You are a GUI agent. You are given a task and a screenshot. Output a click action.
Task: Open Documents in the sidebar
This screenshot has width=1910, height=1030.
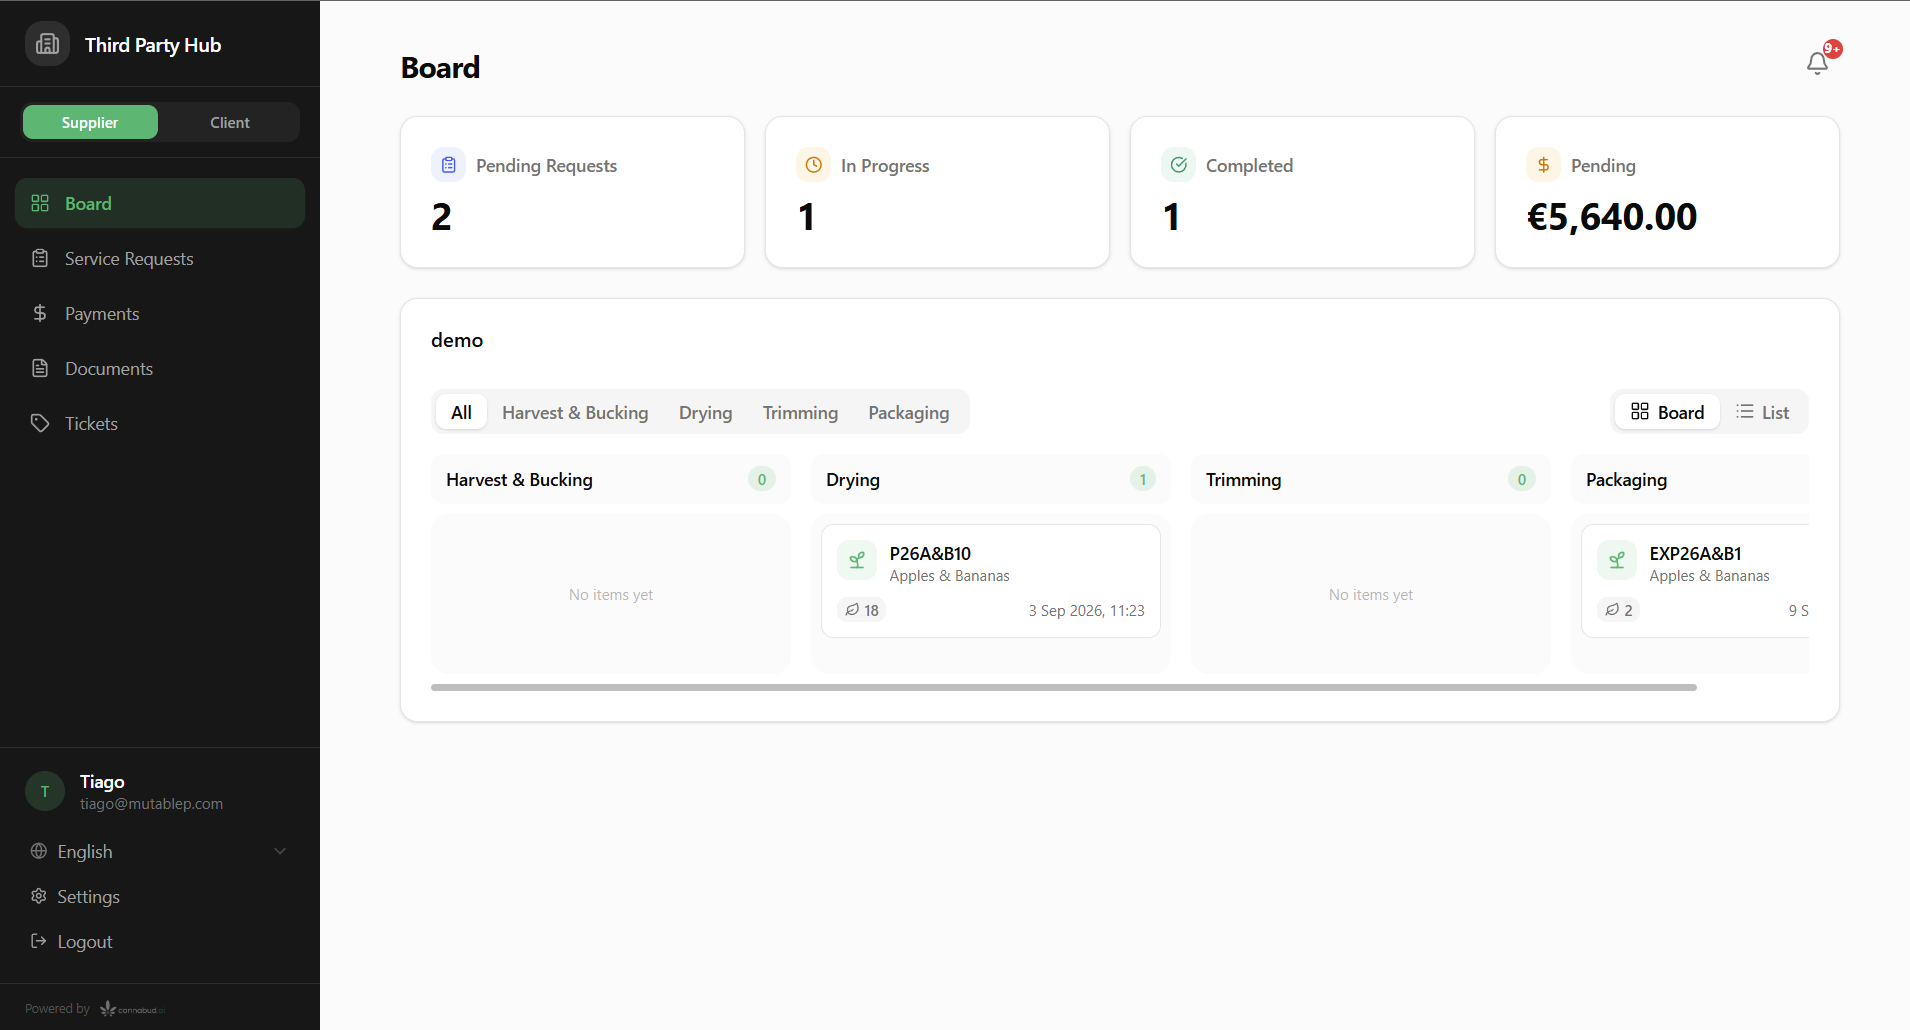(x=160, y=368)
